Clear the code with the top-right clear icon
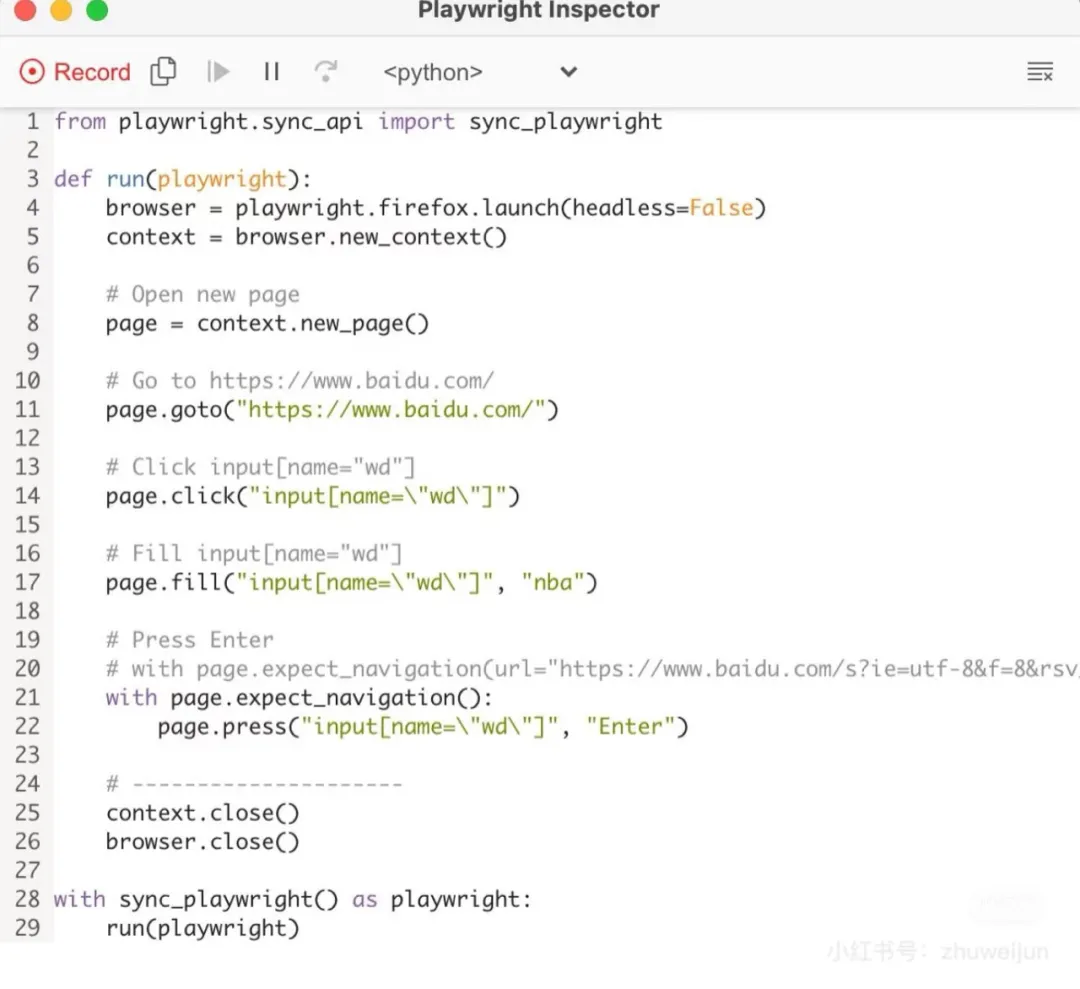1080x989 pixels. [1040, 72]
